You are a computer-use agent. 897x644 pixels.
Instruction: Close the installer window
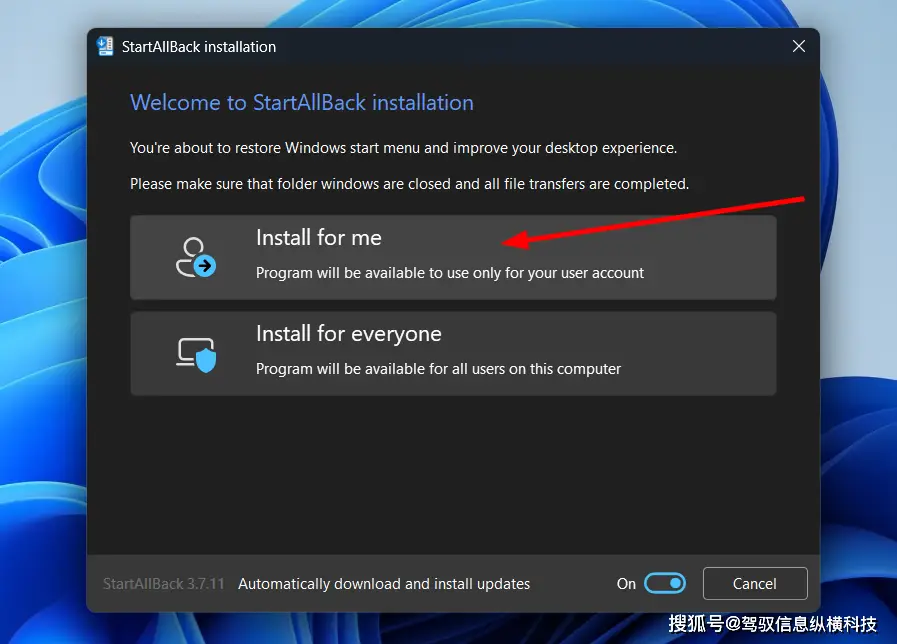(799, 46)
